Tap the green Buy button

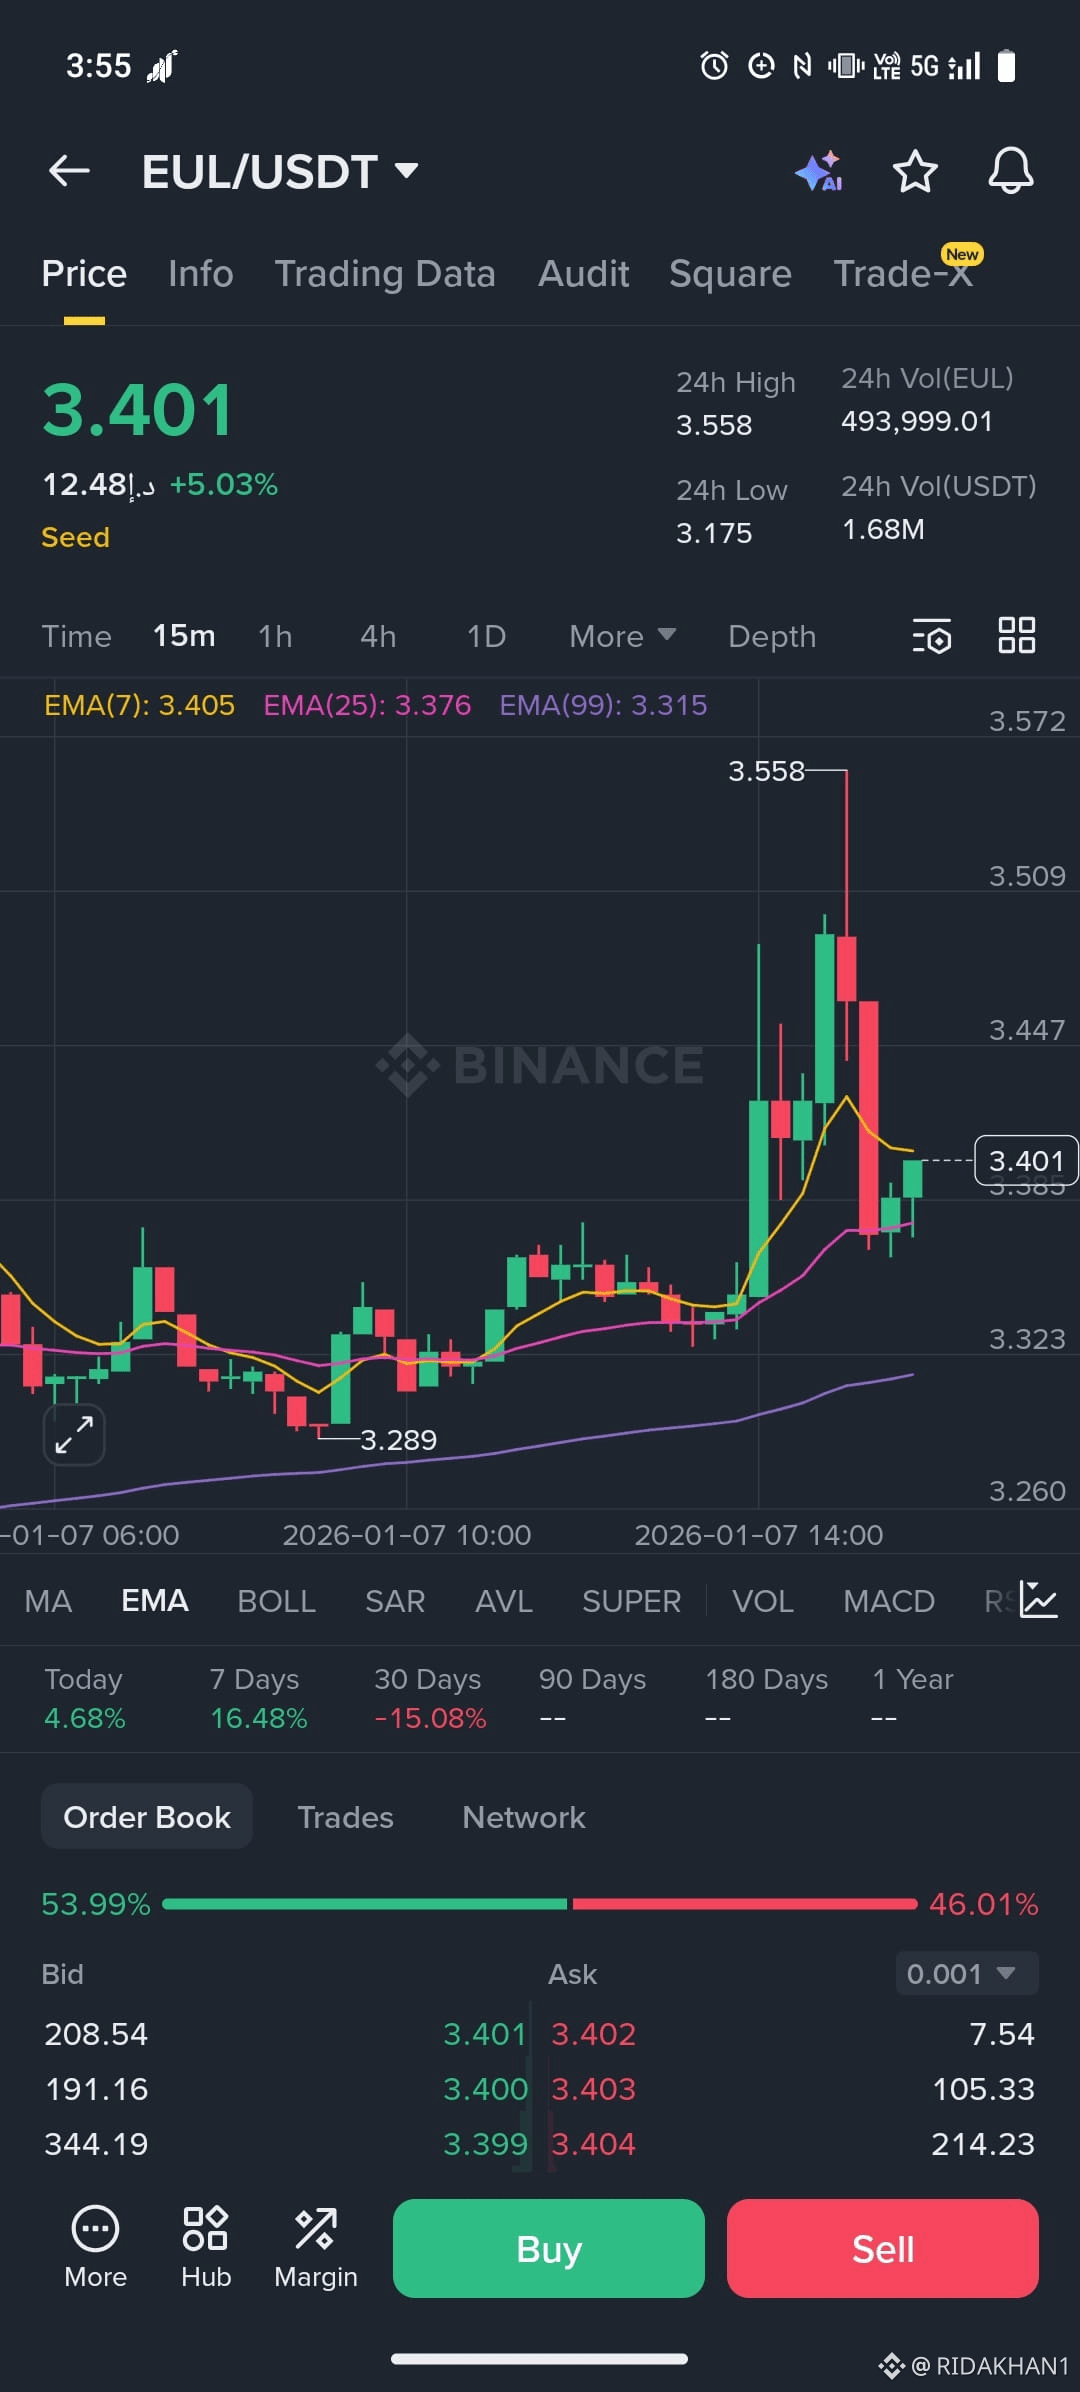[549, 2248]
